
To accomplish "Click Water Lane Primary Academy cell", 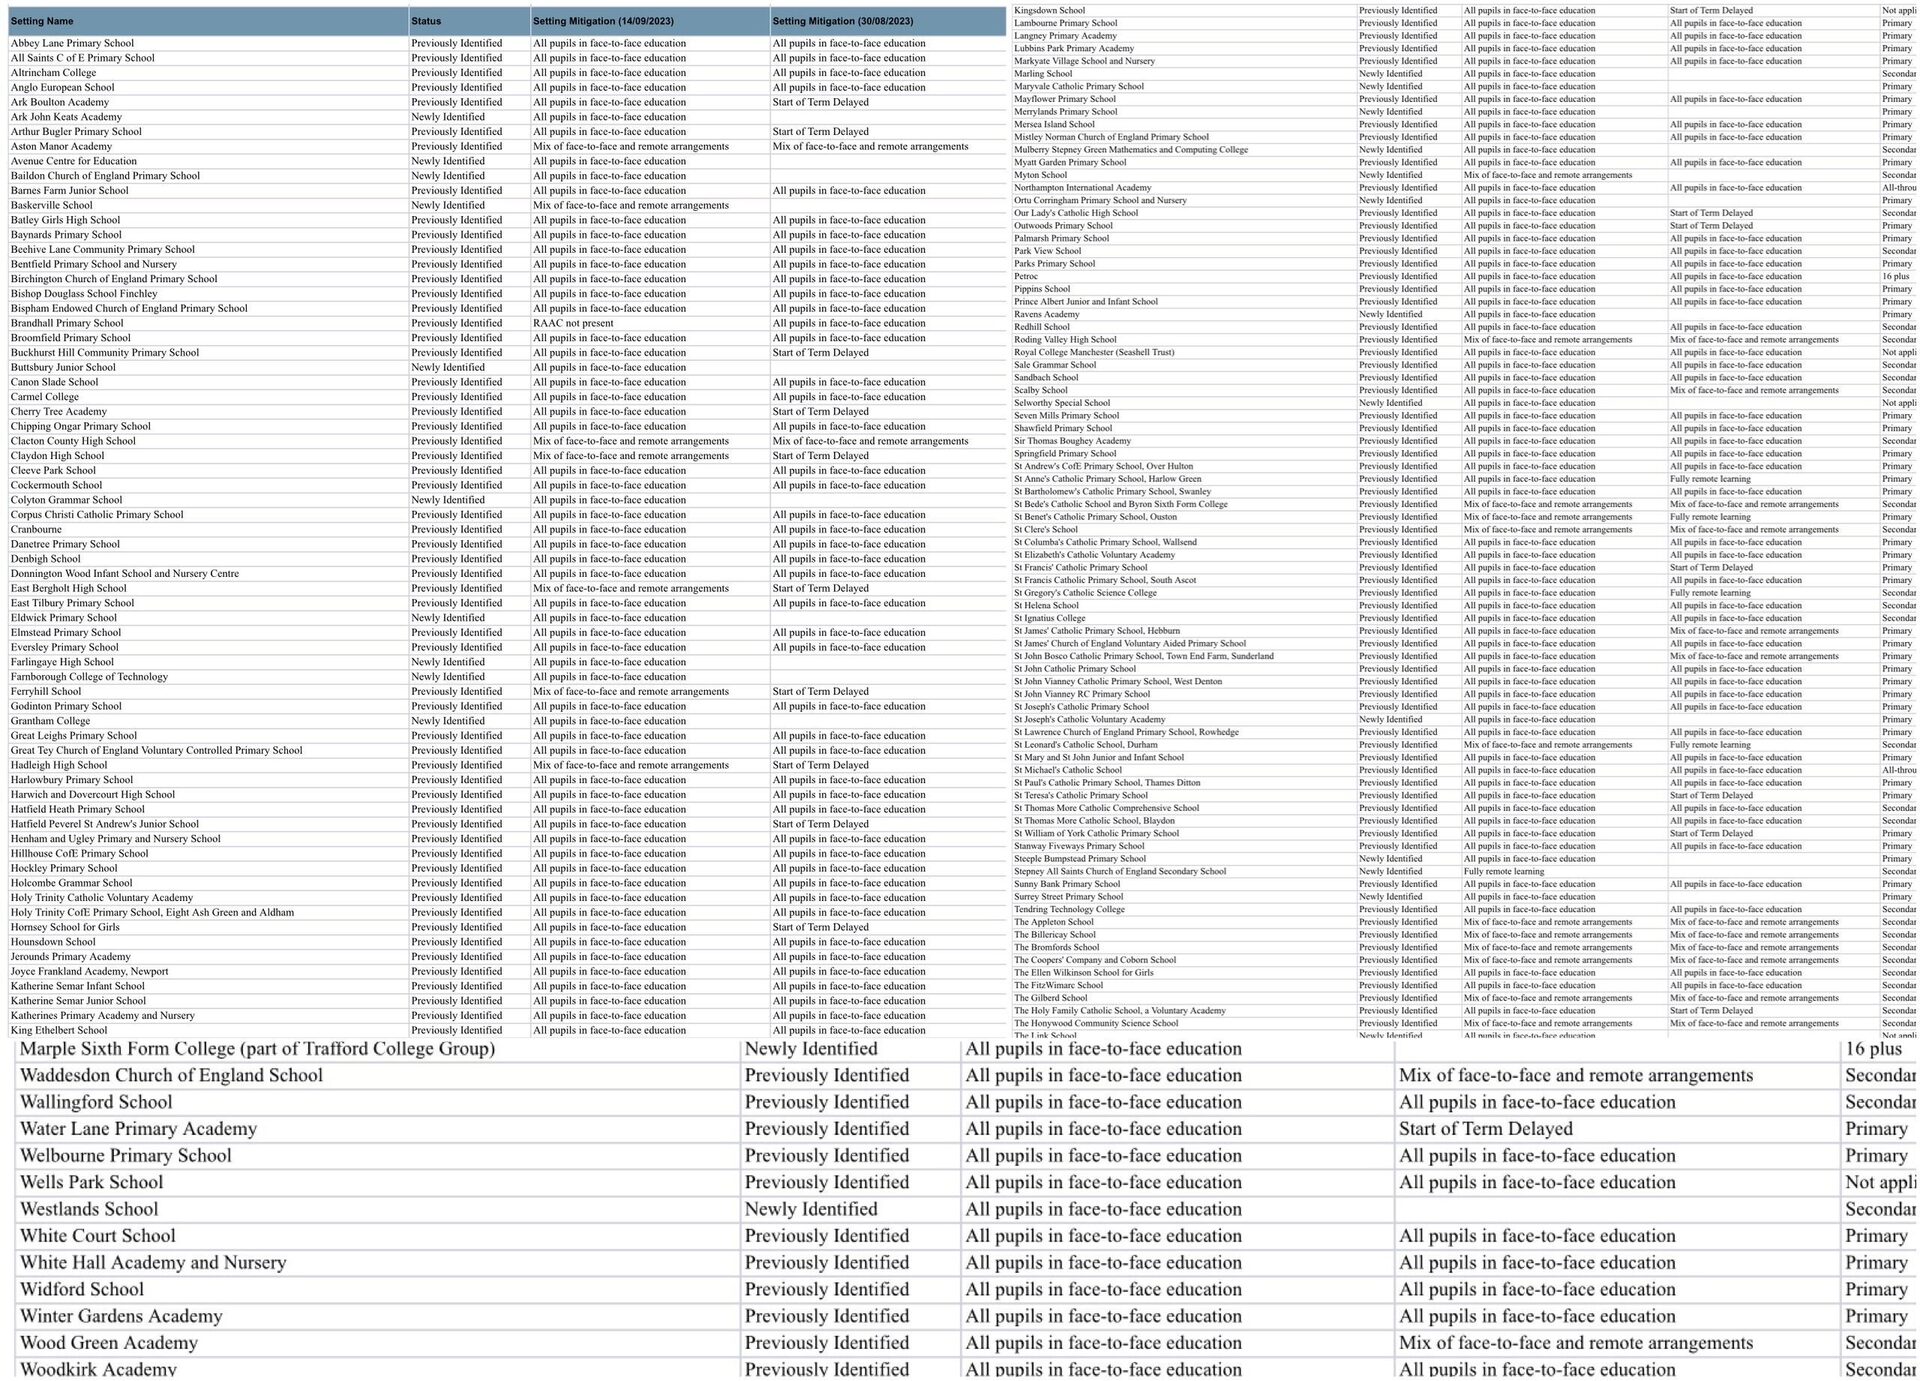I will [138, 1129].
